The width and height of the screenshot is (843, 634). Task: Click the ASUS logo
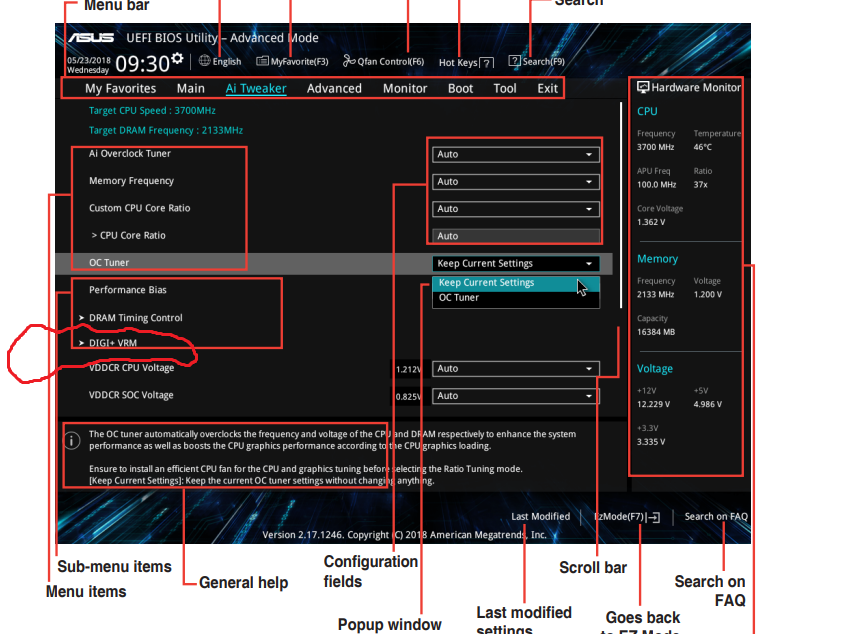91,38
